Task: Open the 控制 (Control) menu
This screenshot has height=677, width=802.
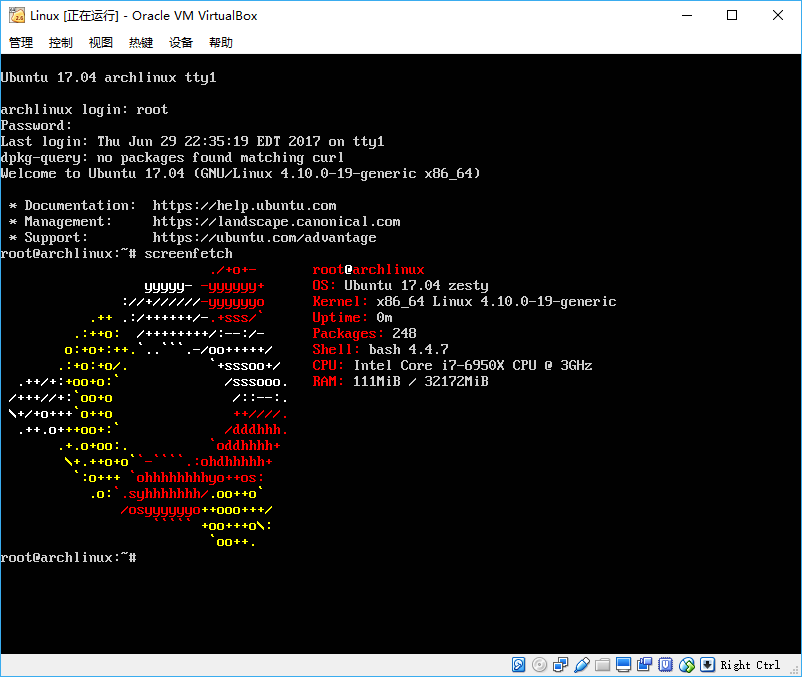Action: (61, 42)
